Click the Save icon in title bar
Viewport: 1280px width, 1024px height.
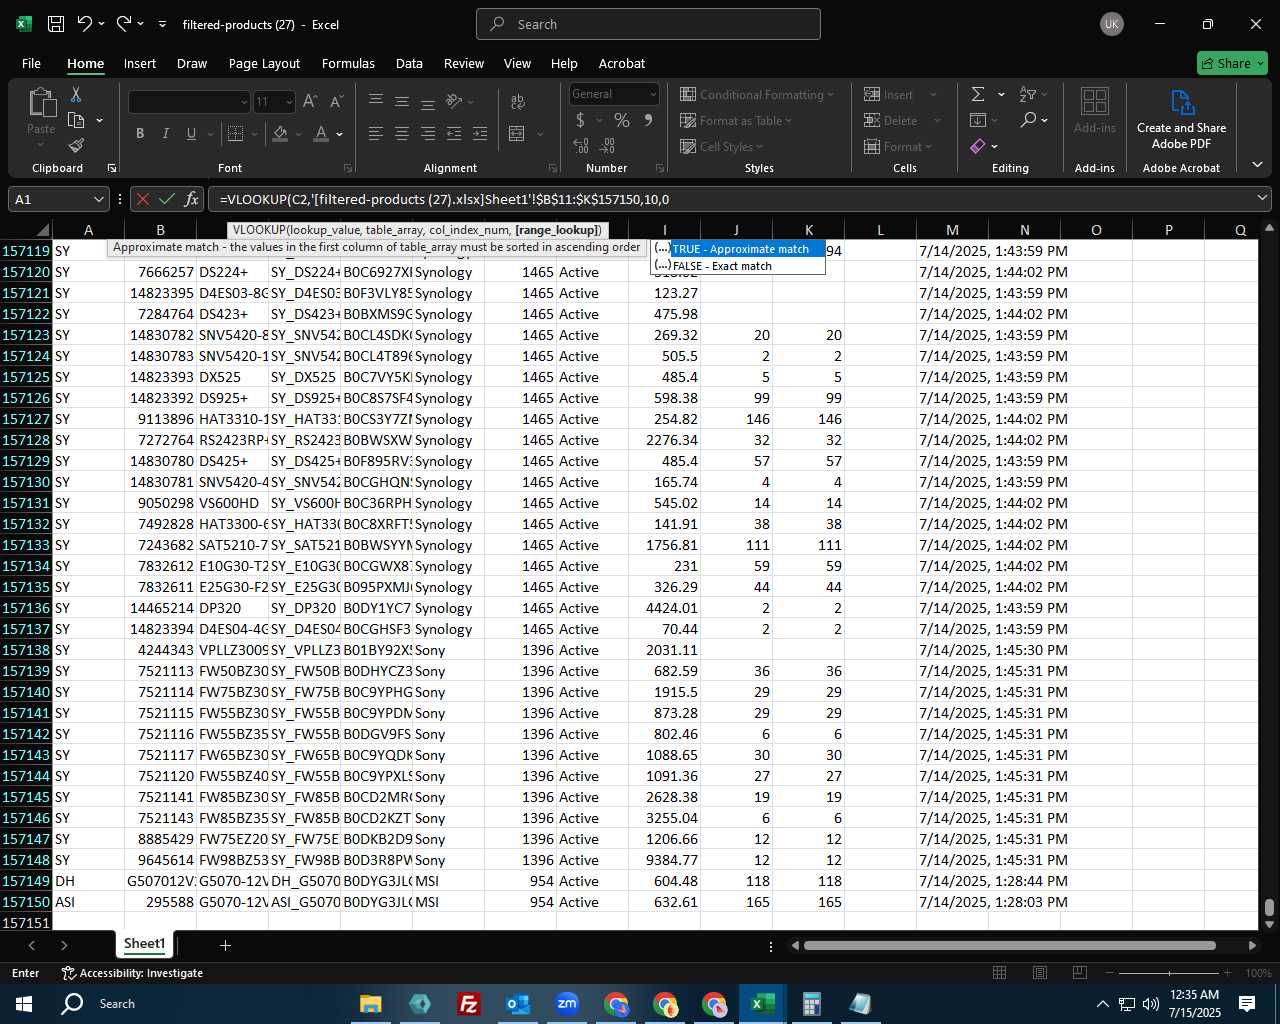[56, 24]
